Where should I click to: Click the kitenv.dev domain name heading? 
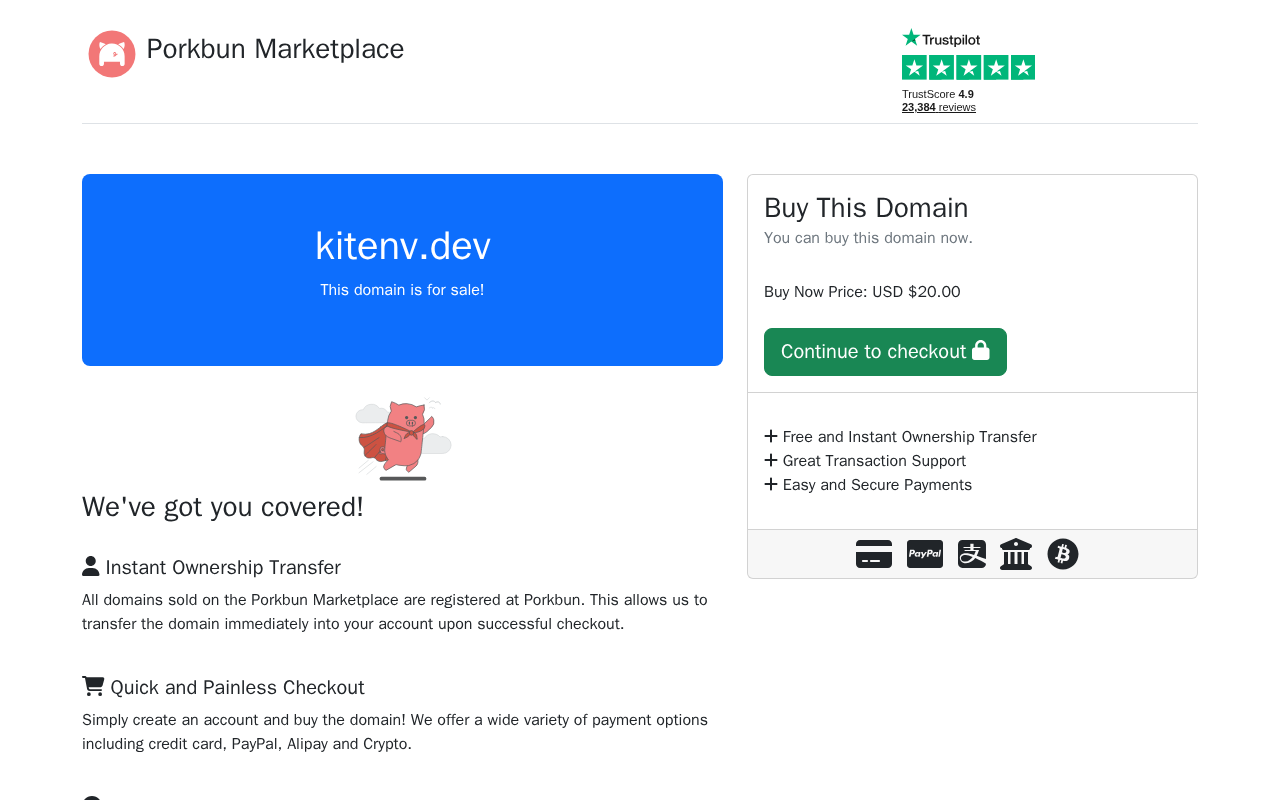[403, 246]
